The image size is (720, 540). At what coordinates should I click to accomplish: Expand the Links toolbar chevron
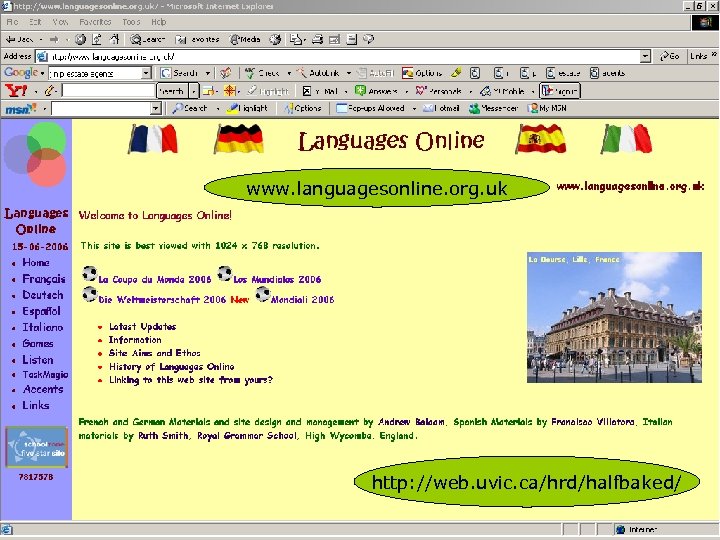714,55
